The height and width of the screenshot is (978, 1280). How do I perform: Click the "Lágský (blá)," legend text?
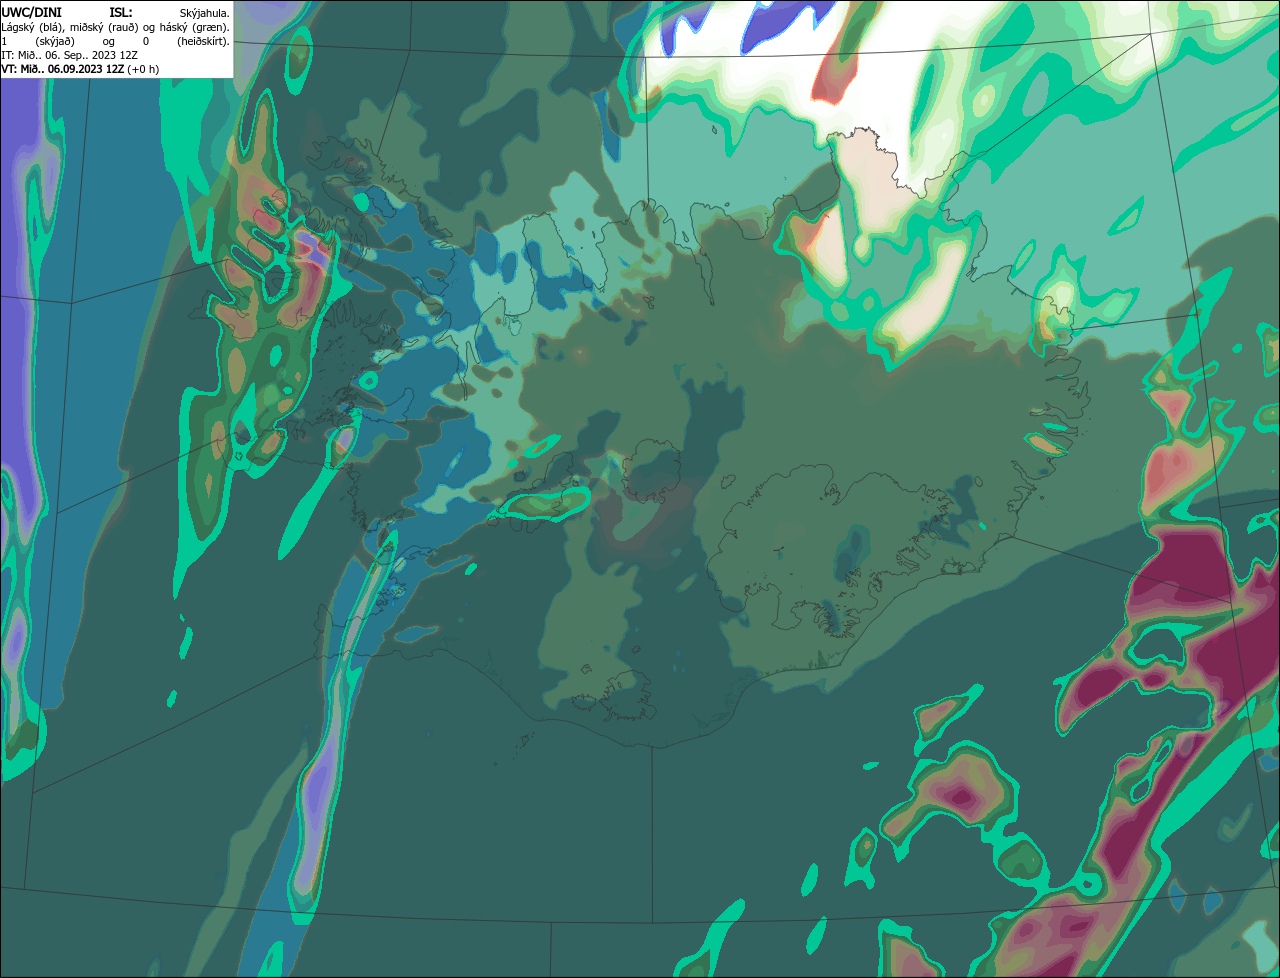(34, 28)
